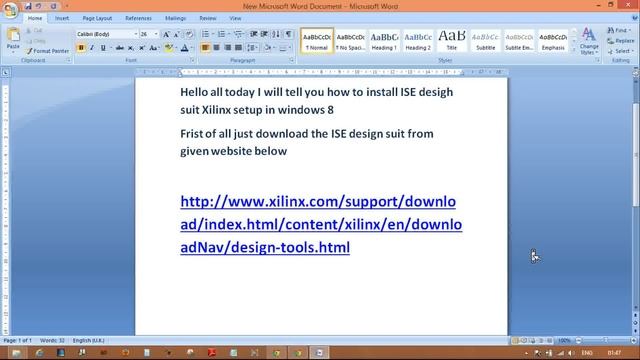The height and width of the screenshot is (360, 640).
Task: Open the underline style dropdown arrow
Action: 111,48
